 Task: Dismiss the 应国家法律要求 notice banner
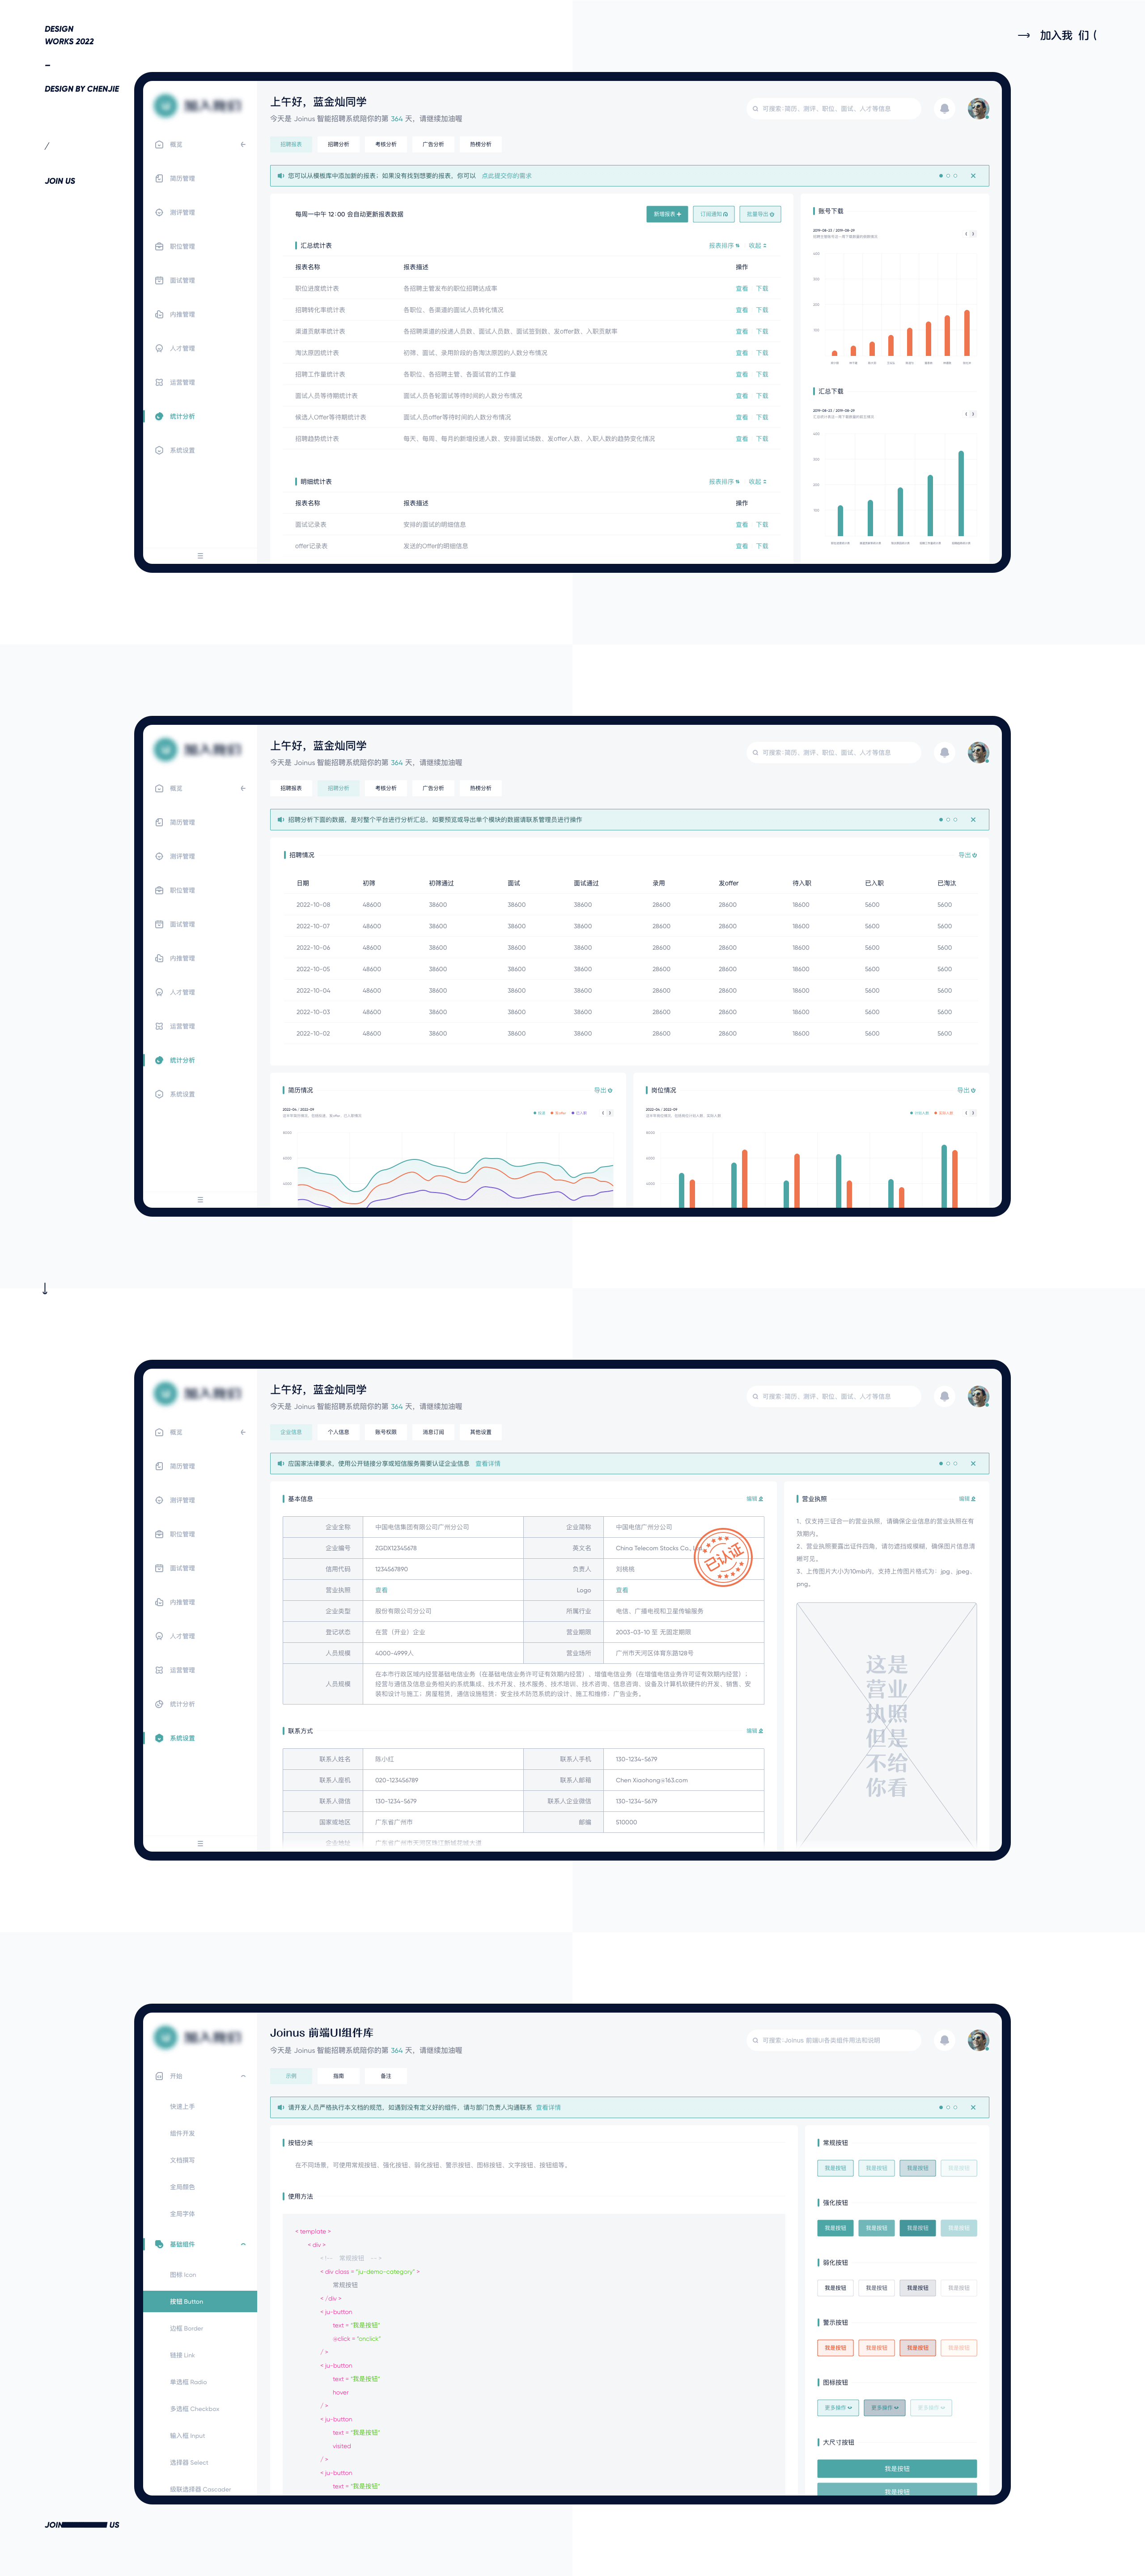(972, 1463)
